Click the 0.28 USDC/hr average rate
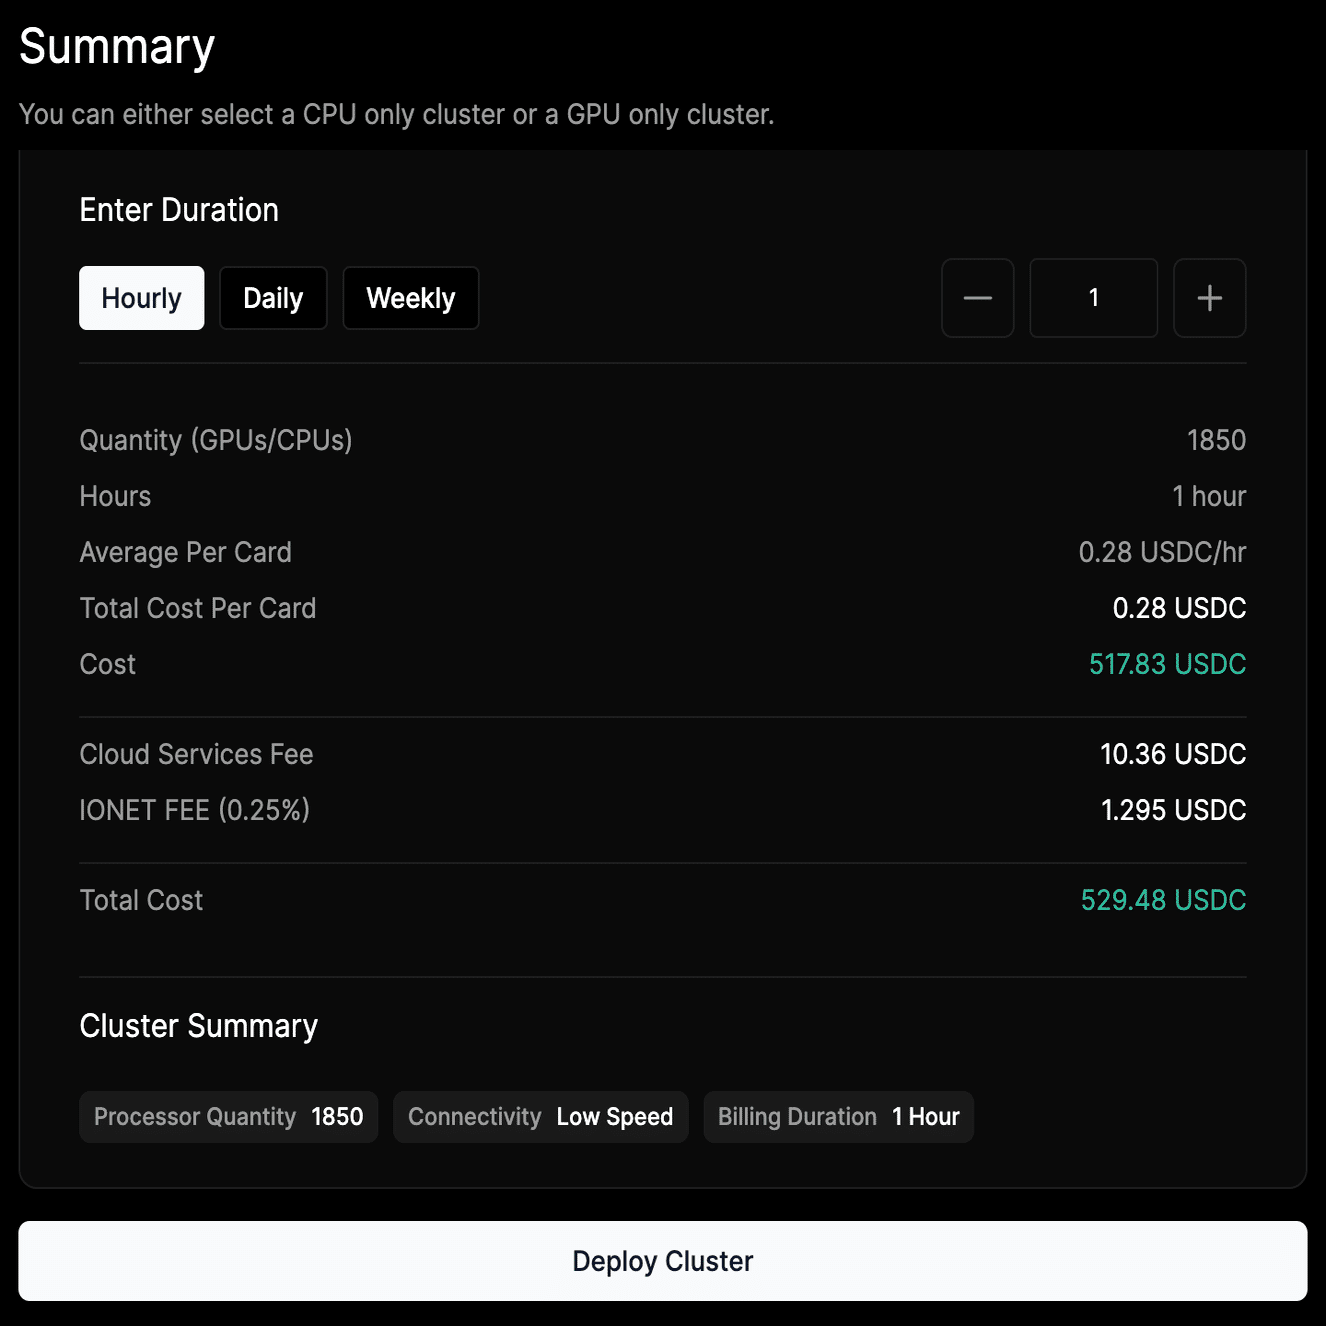 click(1162, 552)
